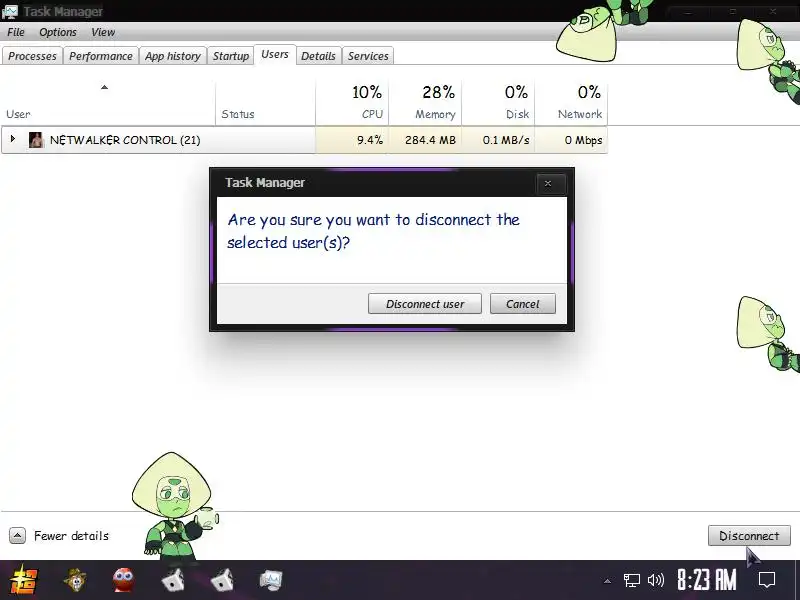800x600 pixels.
Task: Sort by the User column header
Action: (x=108, y=103)
